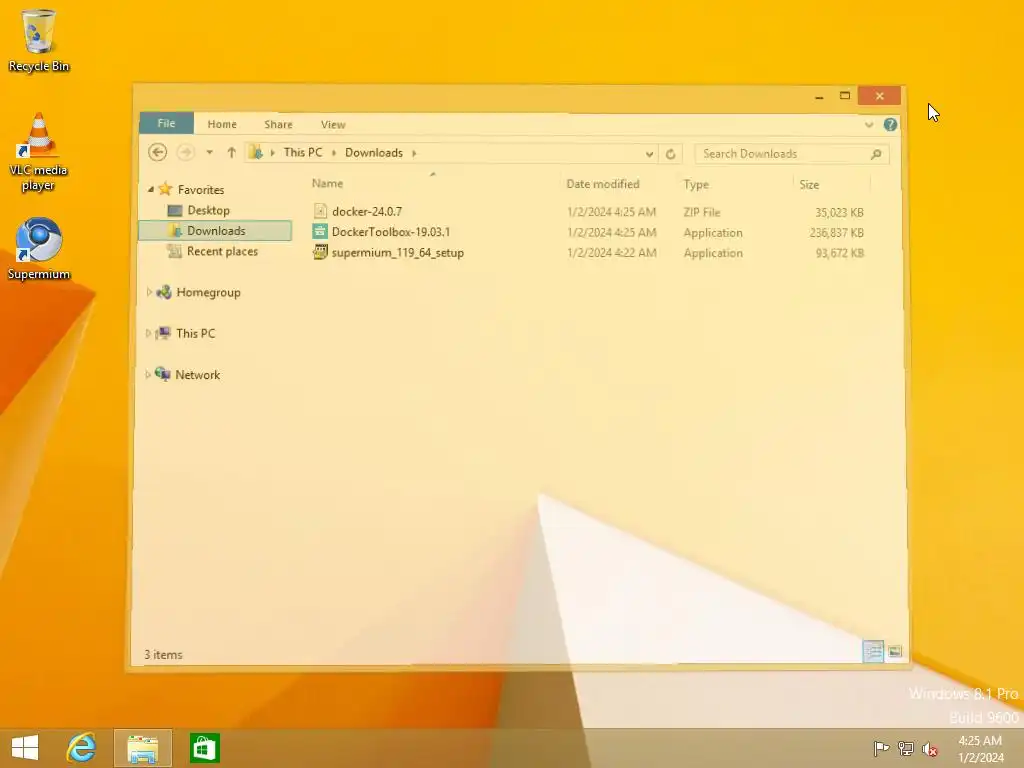This screenshot has width=1024, height=768.
Task: Open the Windows Start button
Action: click(x=25, y=748)
